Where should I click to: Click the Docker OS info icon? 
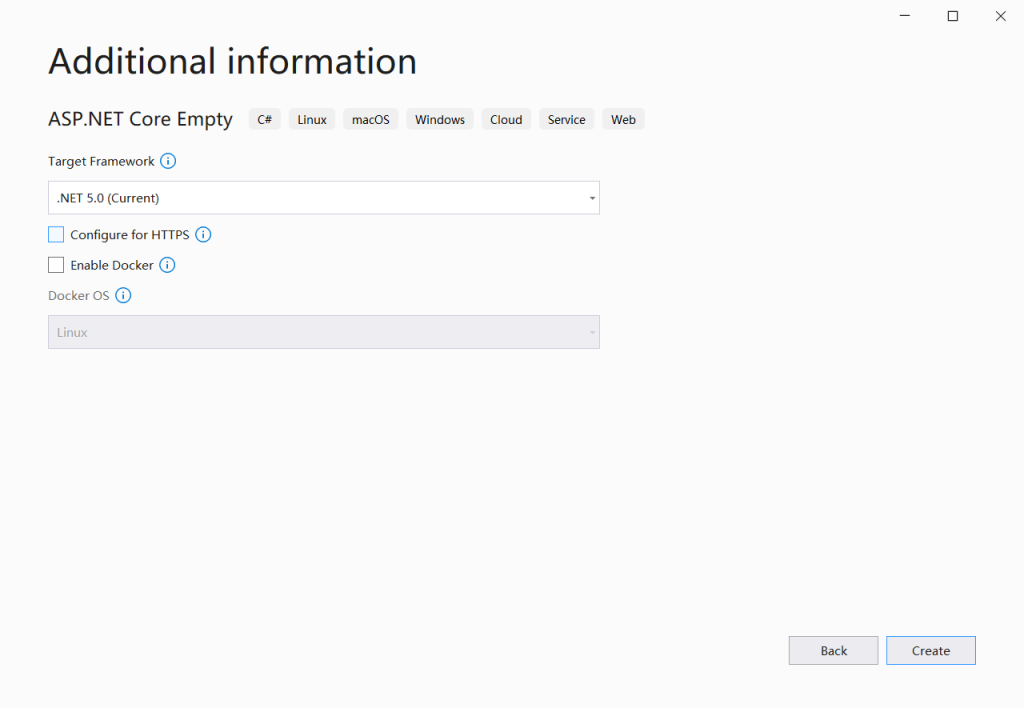pos(123,295)
